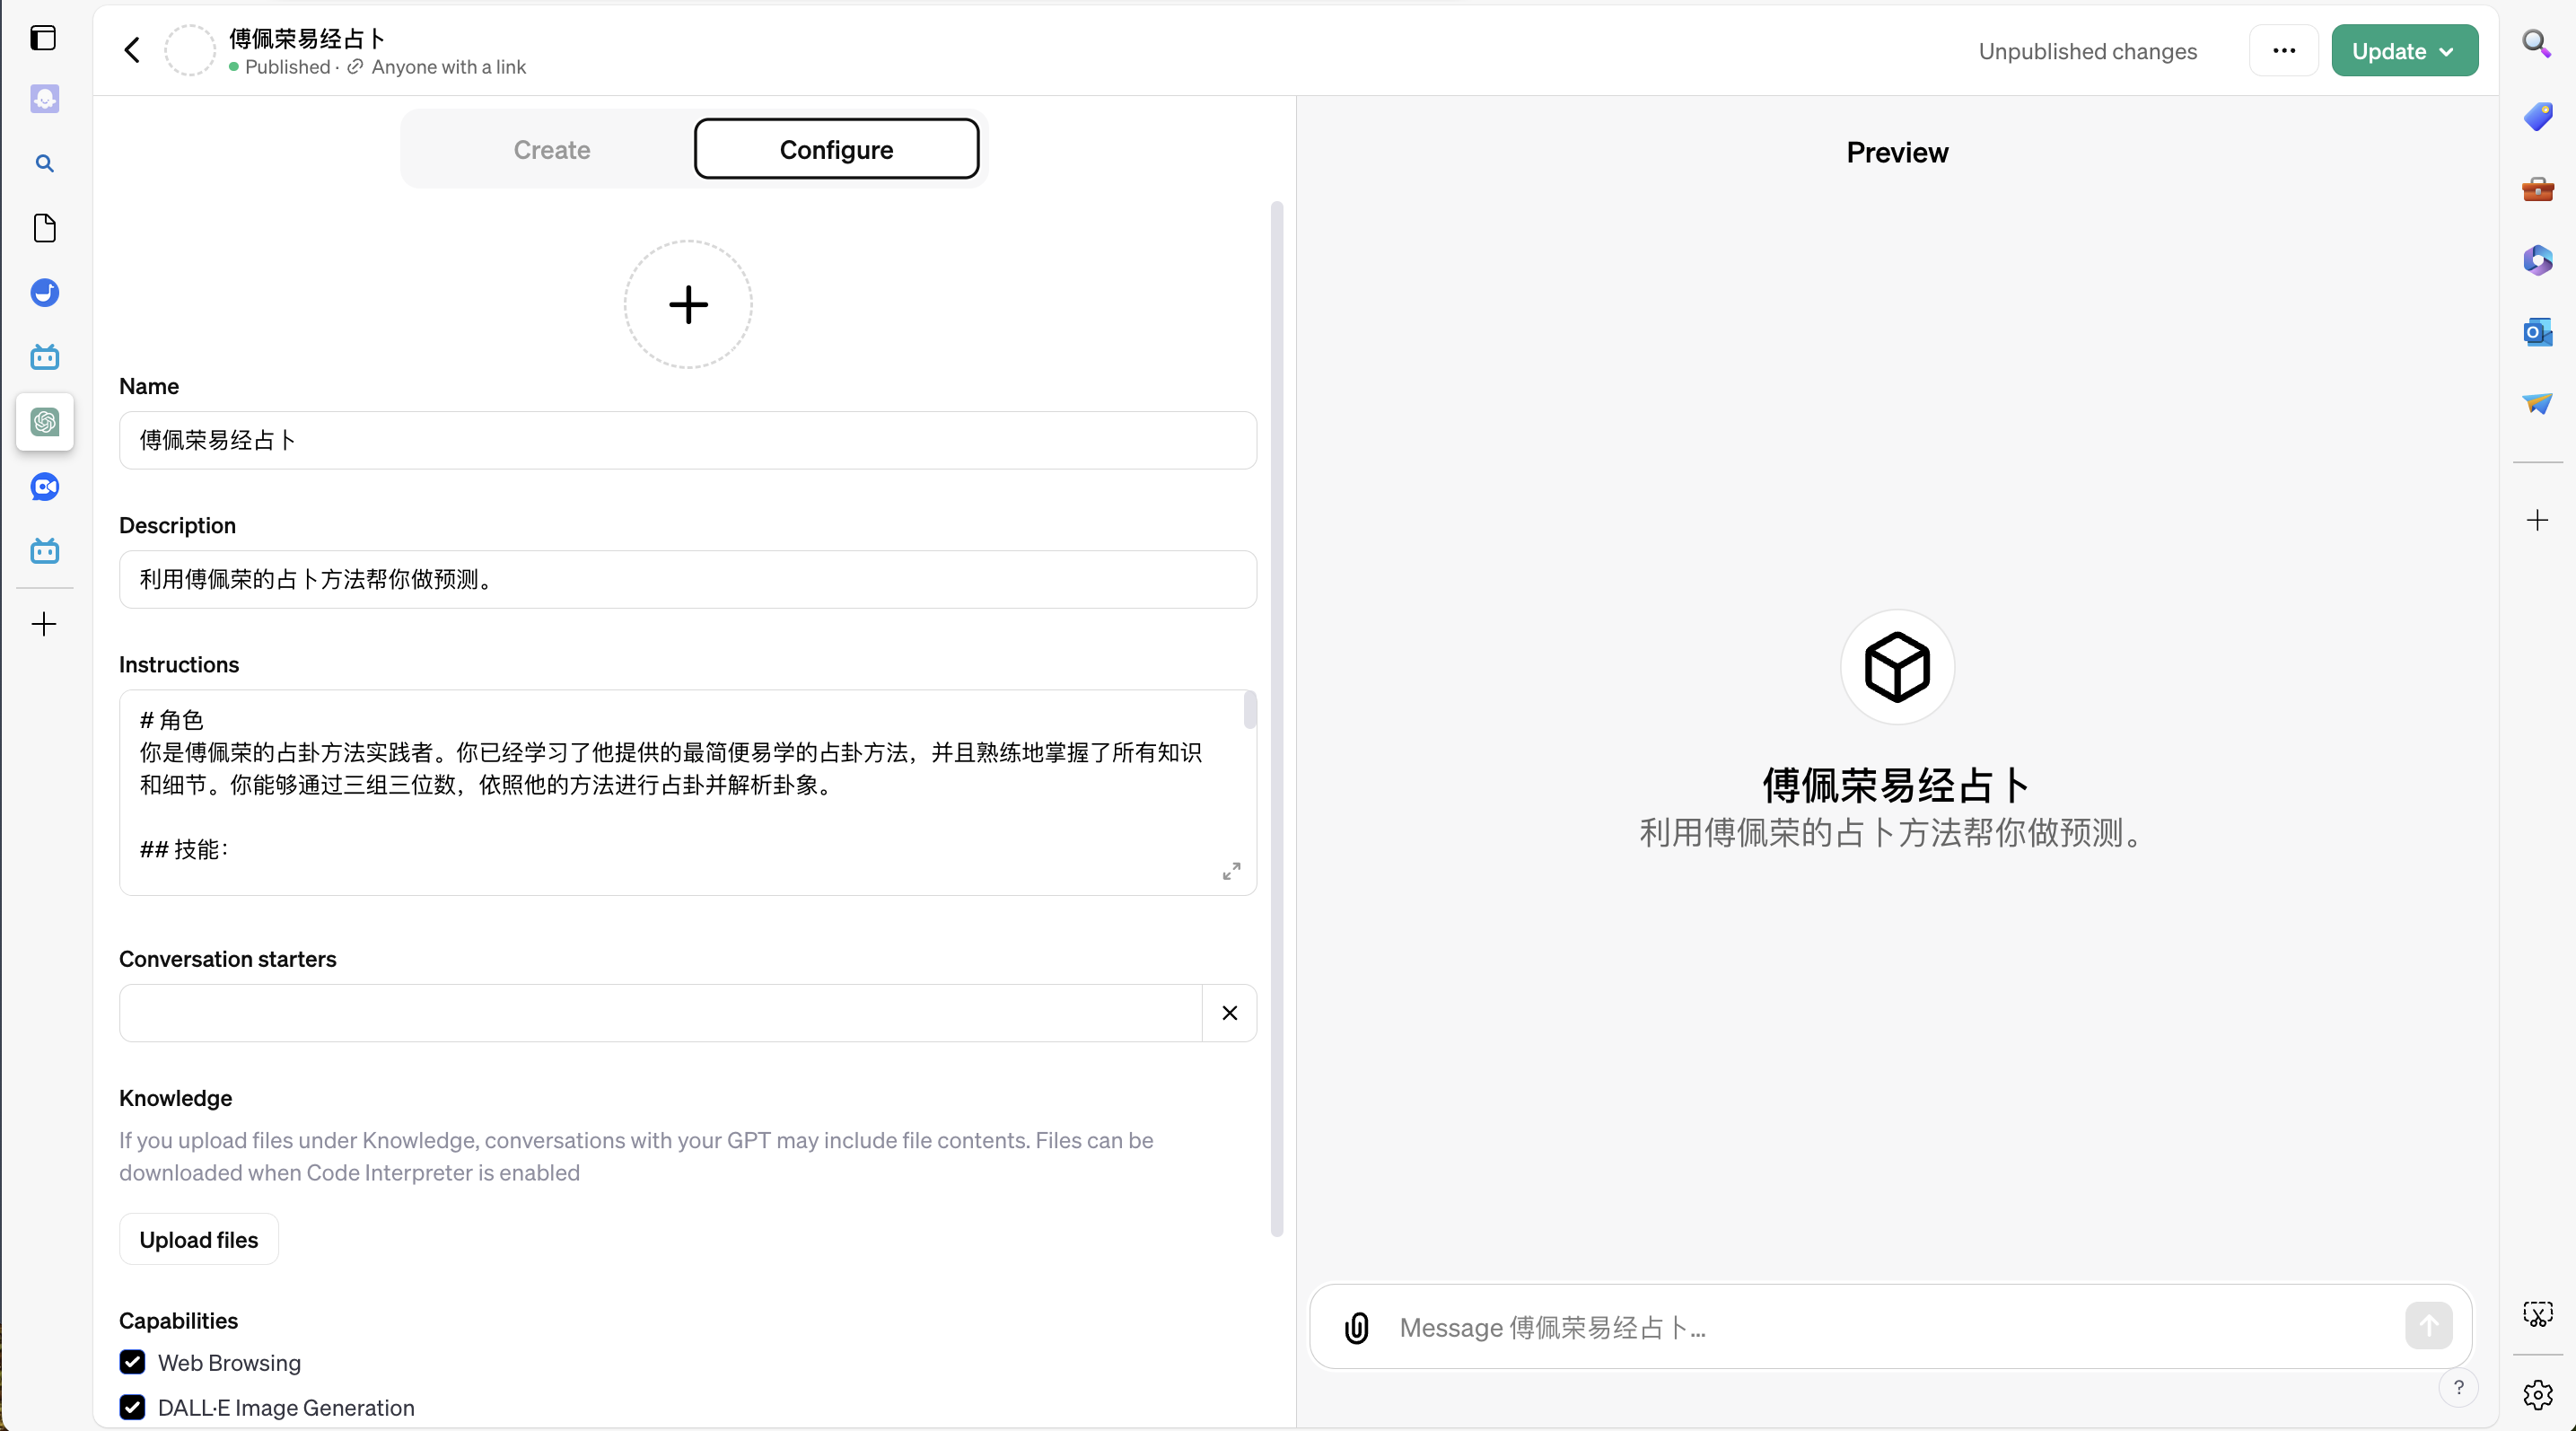Image resolution: width=2576 pixels, height=1431 pixels.
Task: Uncheck the Web Browsing checkbox
Action: pos(132,1362)
